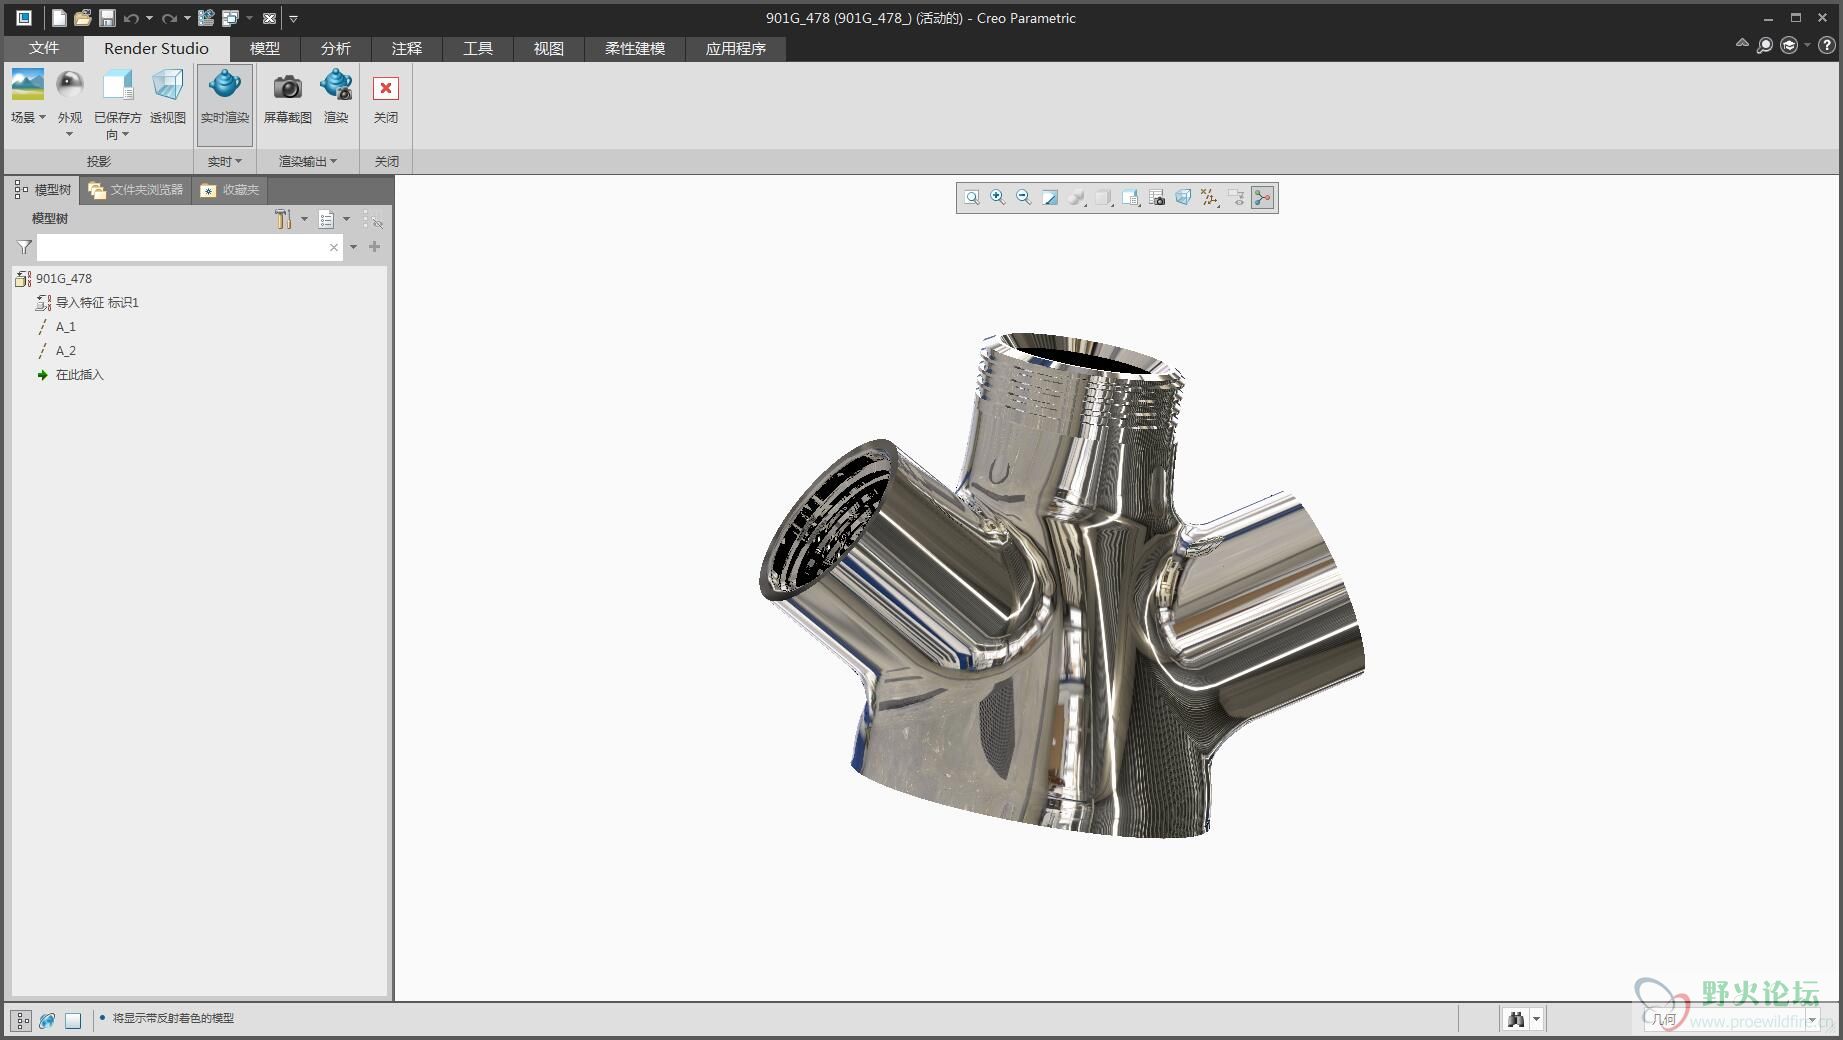The height and width of the screenshot is (1040, 1843).
Task: Open quick access toolbar customize arrow
Action: (x=293, y=18)
